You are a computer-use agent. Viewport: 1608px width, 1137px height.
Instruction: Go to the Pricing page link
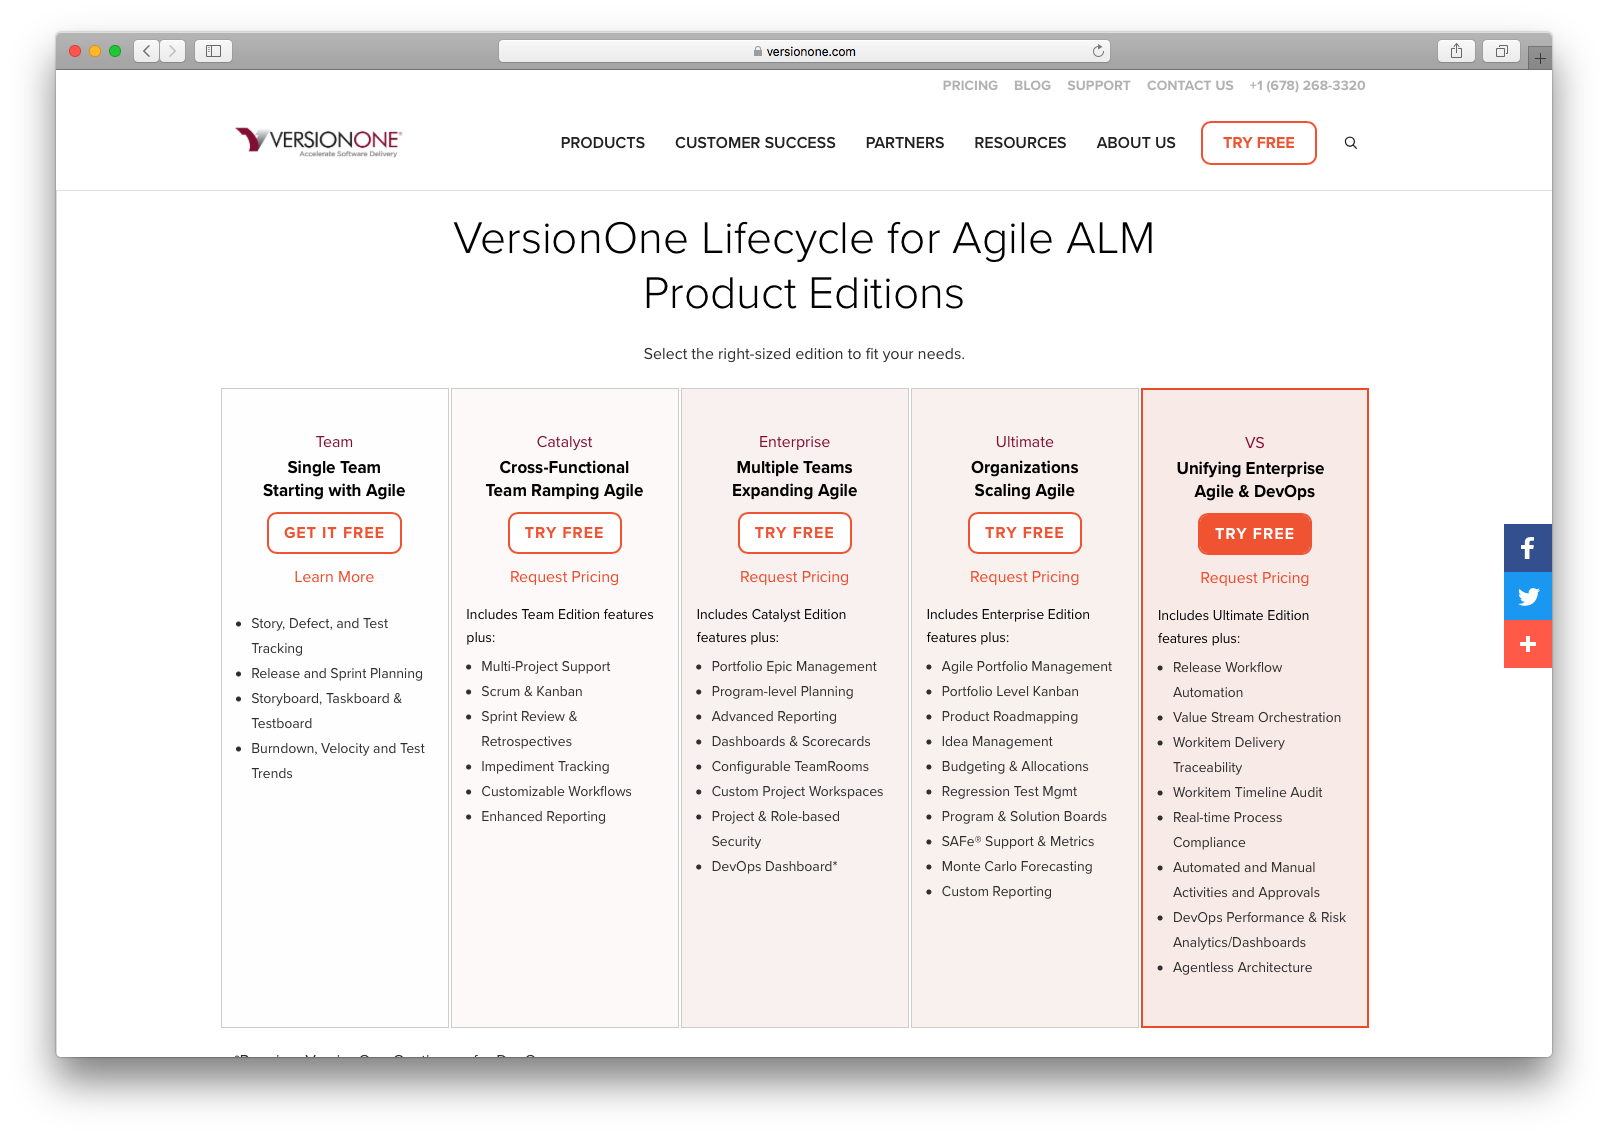970,86
